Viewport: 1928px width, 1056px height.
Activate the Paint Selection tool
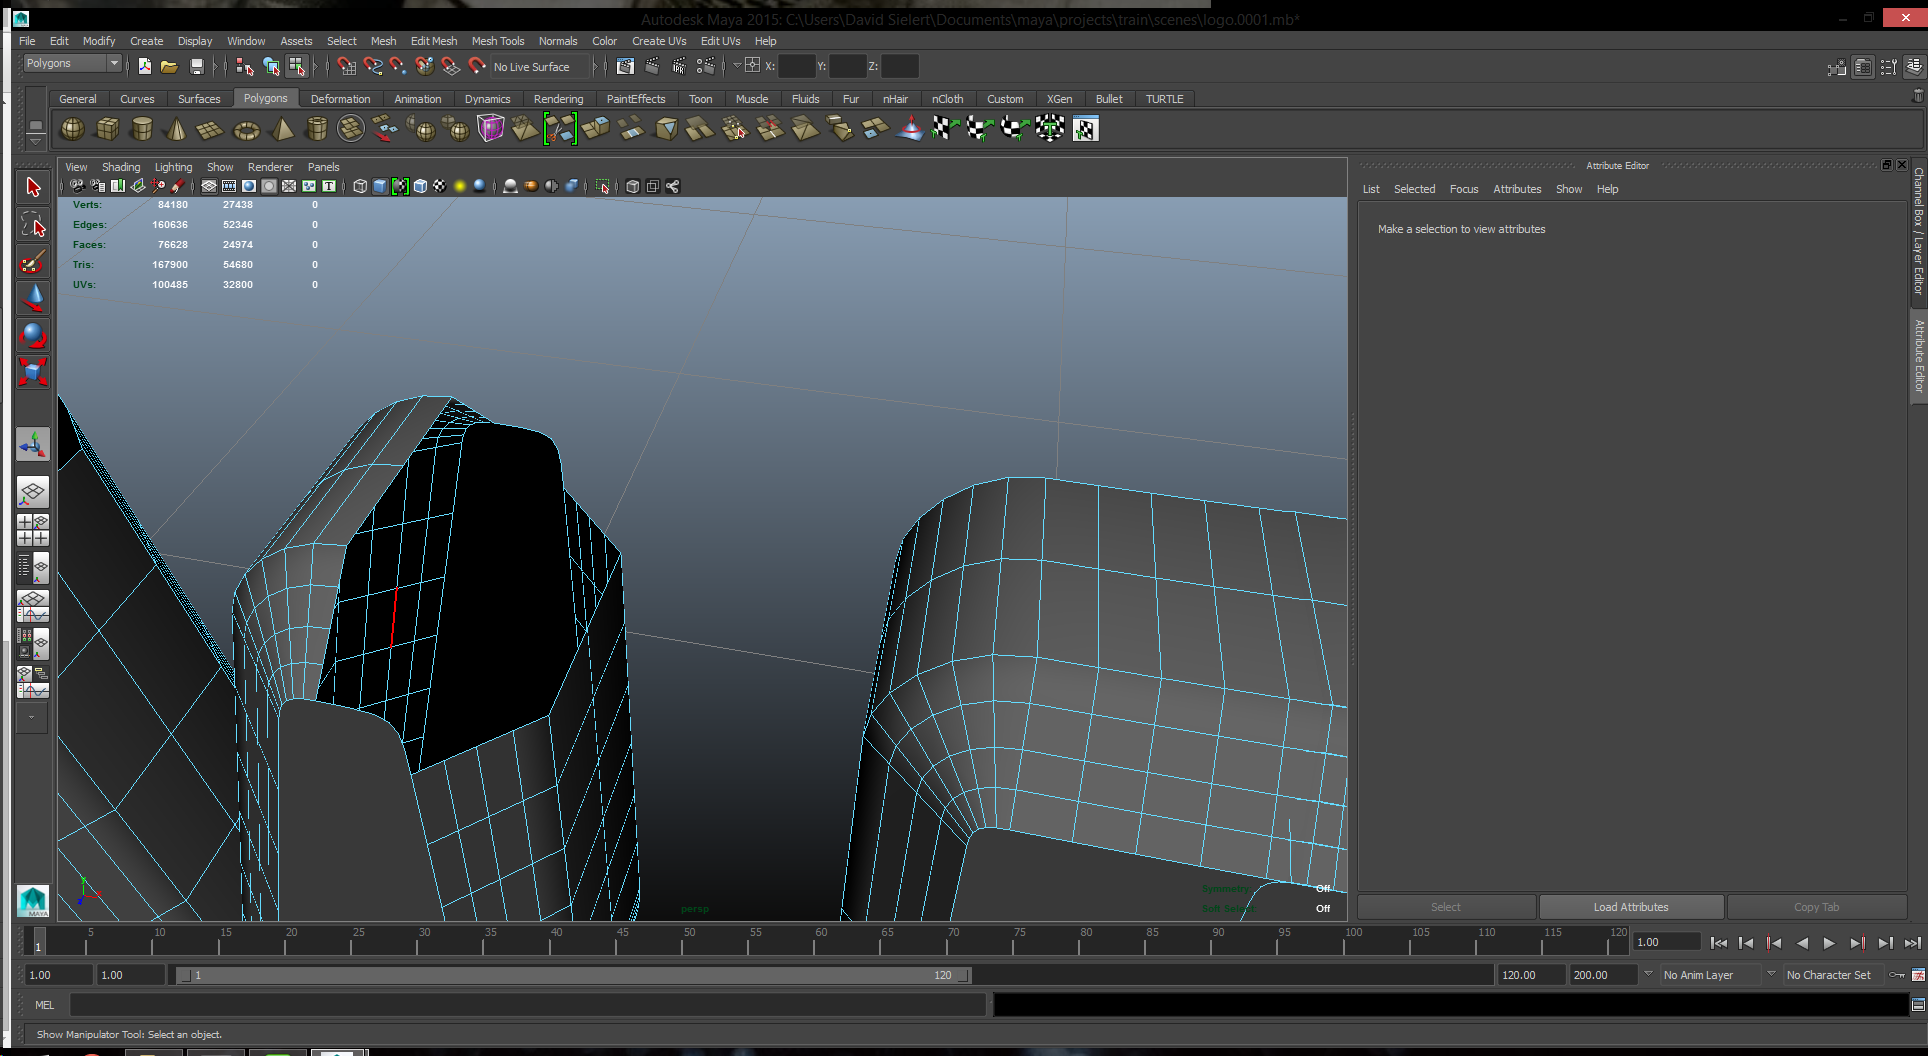click(33, 262)
